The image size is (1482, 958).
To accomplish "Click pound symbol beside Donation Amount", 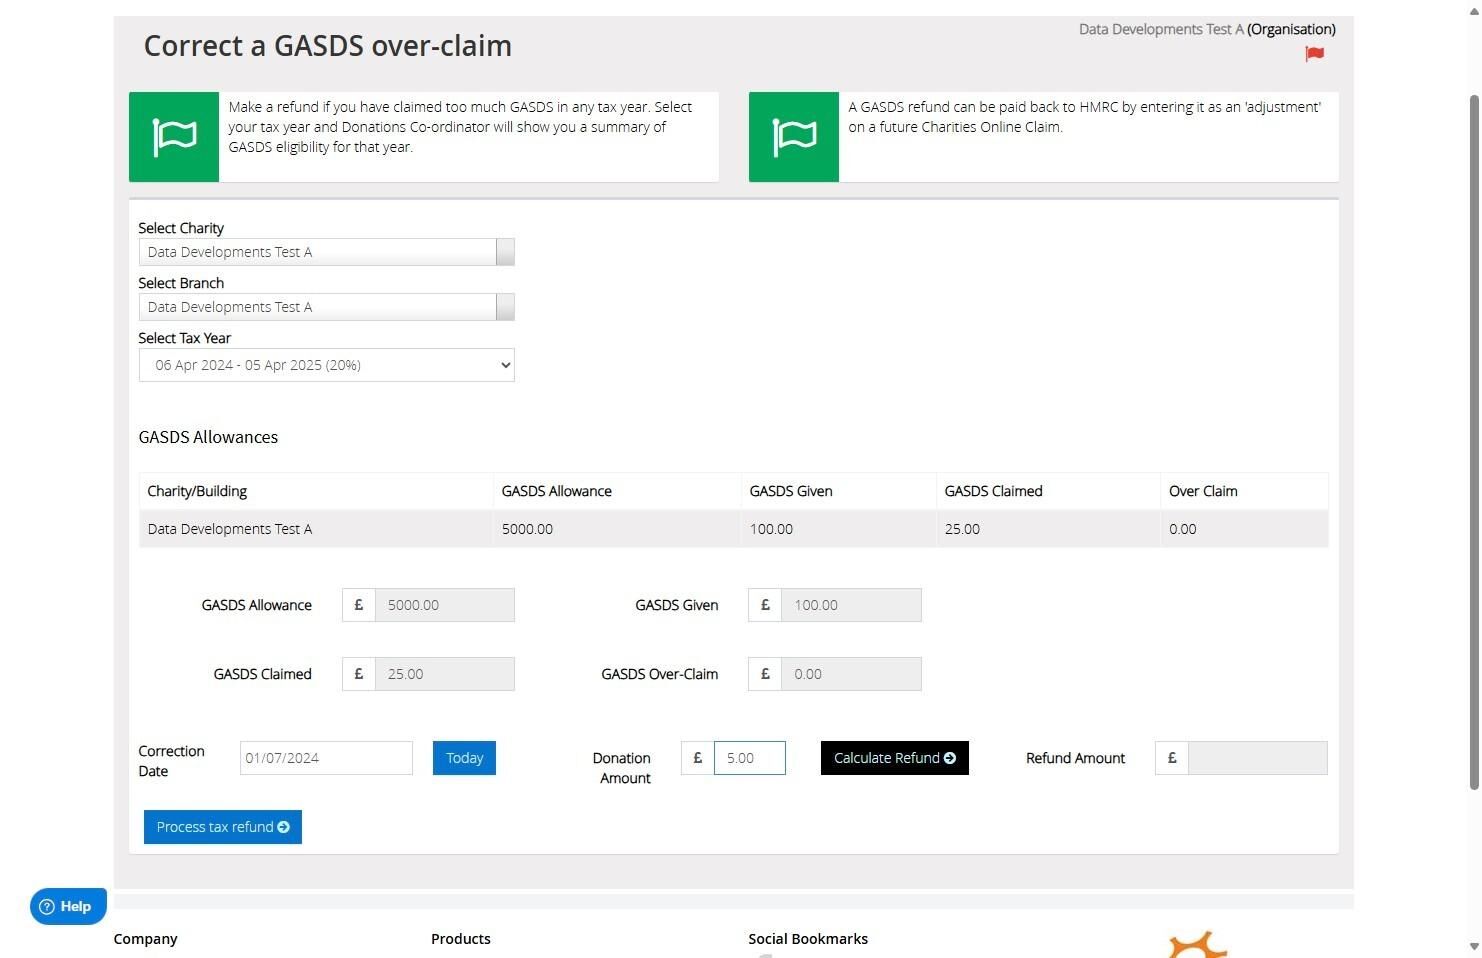I will [x=698, y=758].
